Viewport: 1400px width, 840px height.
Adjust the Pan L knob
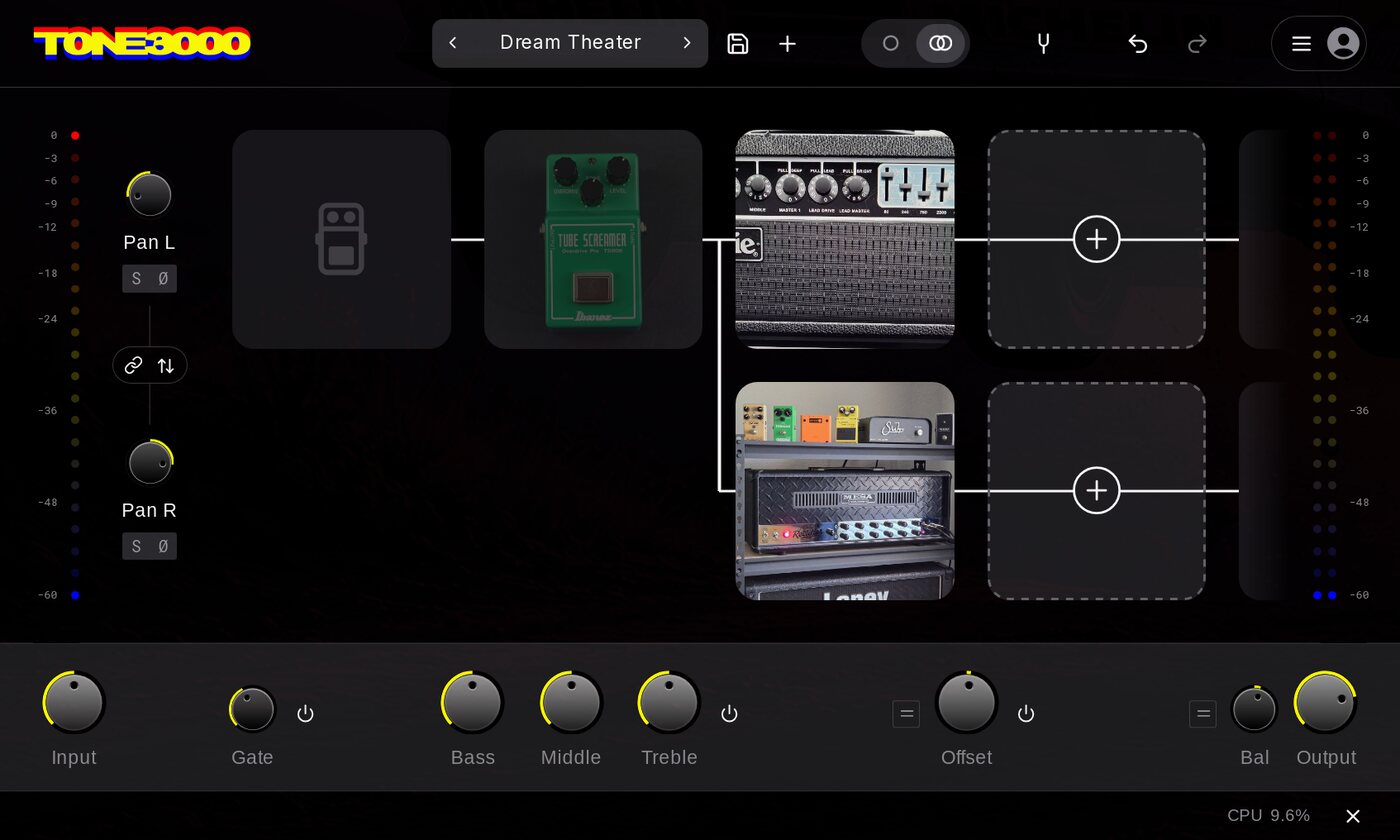[x=149, y=194]
